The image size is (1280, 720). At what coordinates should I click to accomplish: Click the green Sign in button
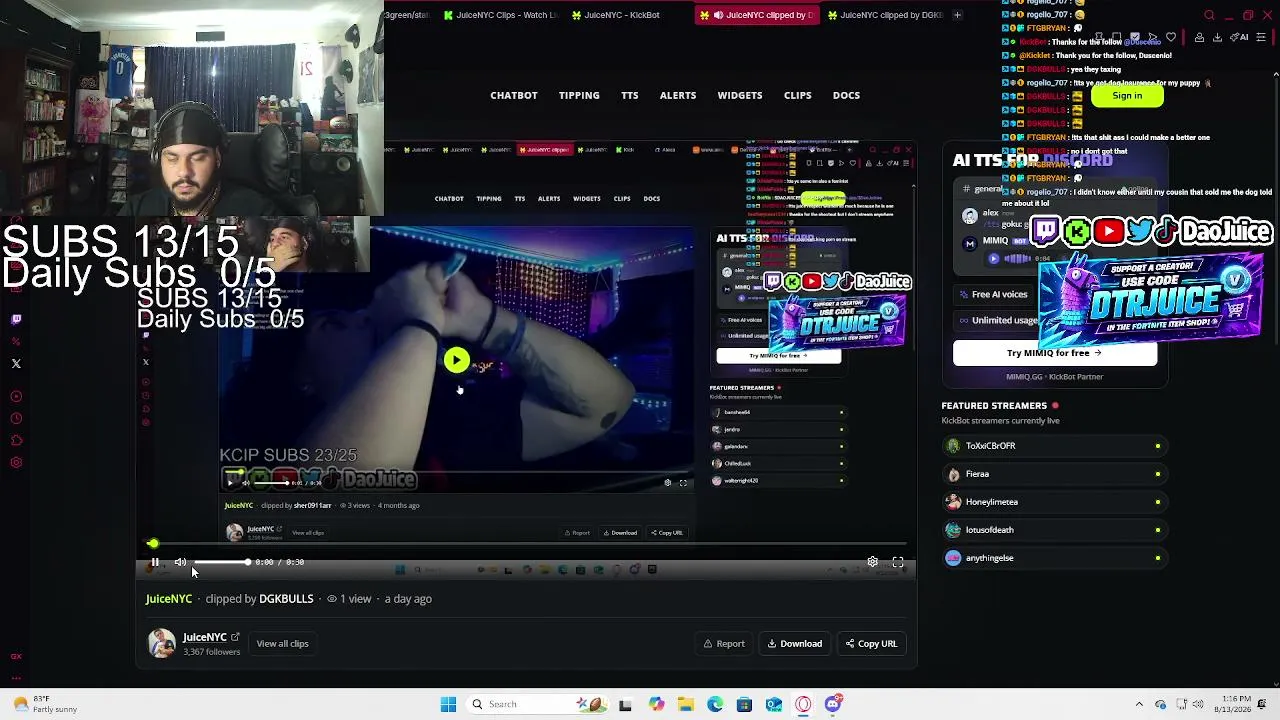pyautogui.click(x=1127, y=96)
